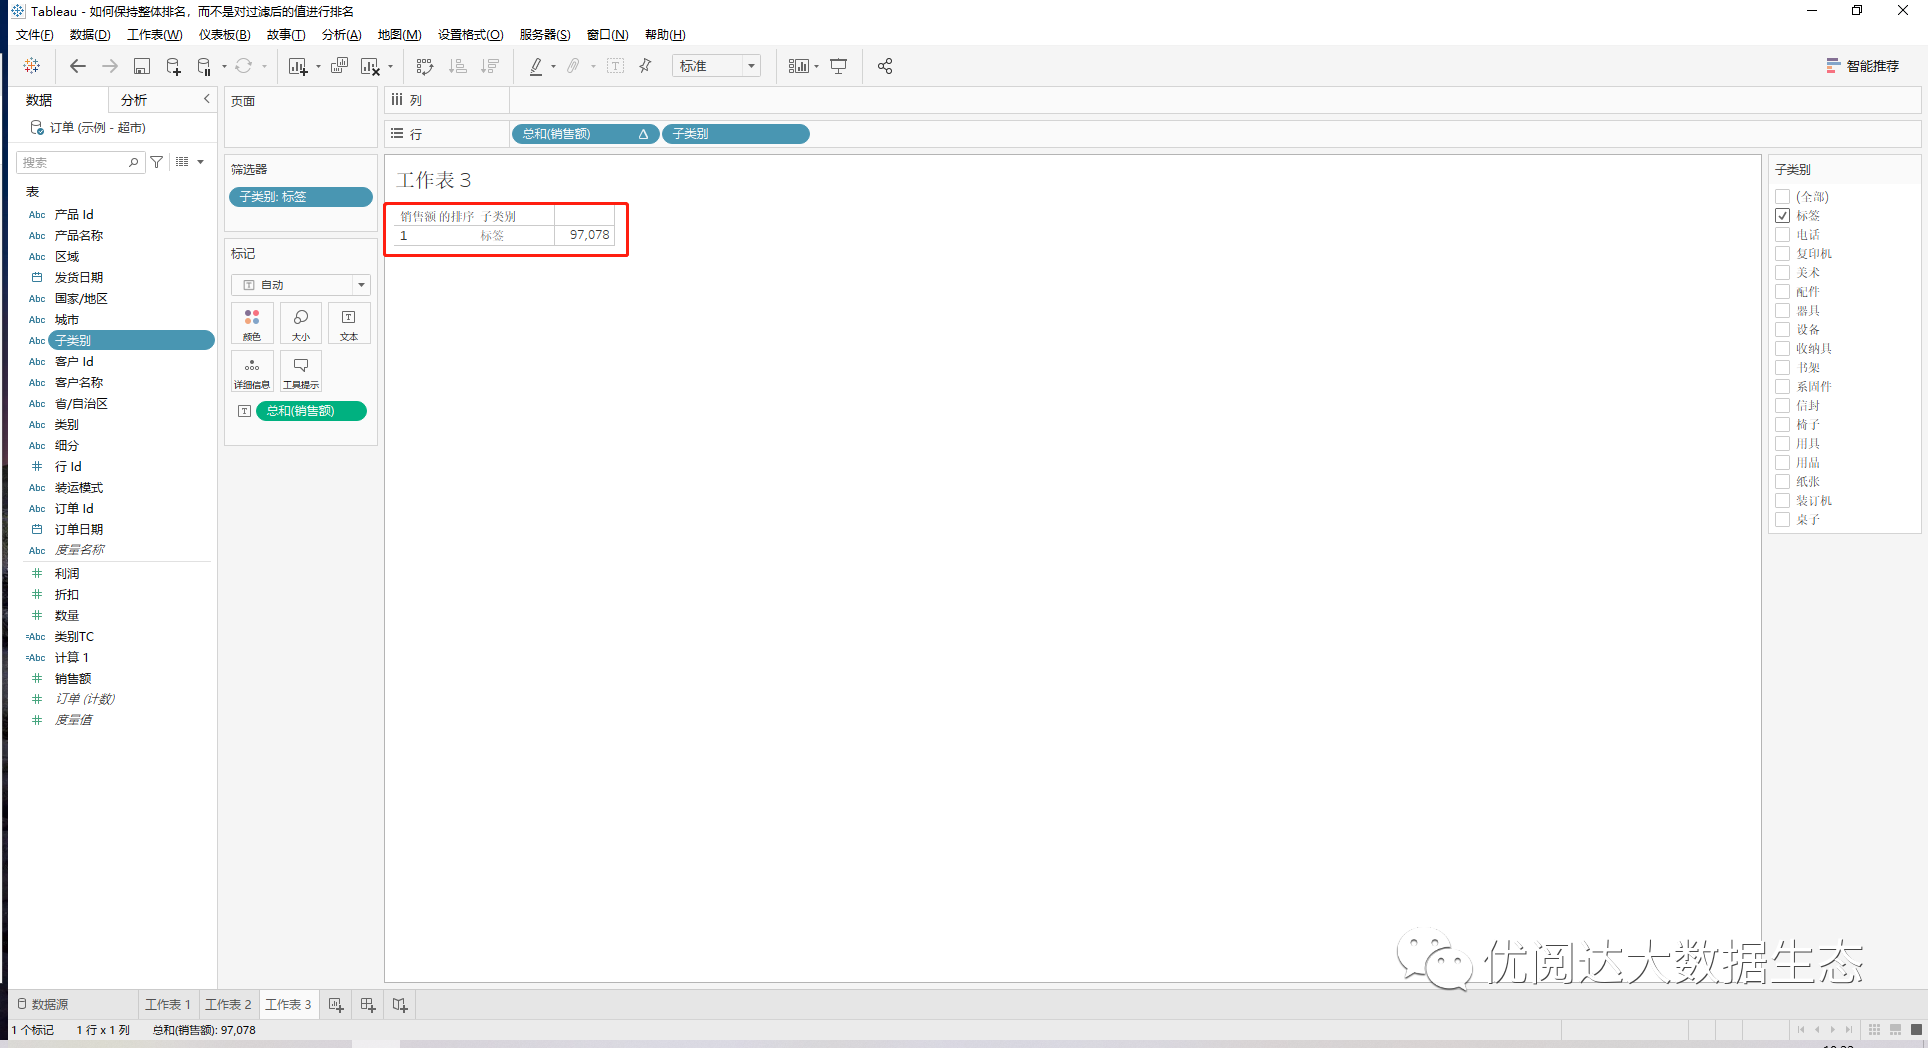Click the new story tab icon
Screen dimensions: 1928x1048
400,1004
